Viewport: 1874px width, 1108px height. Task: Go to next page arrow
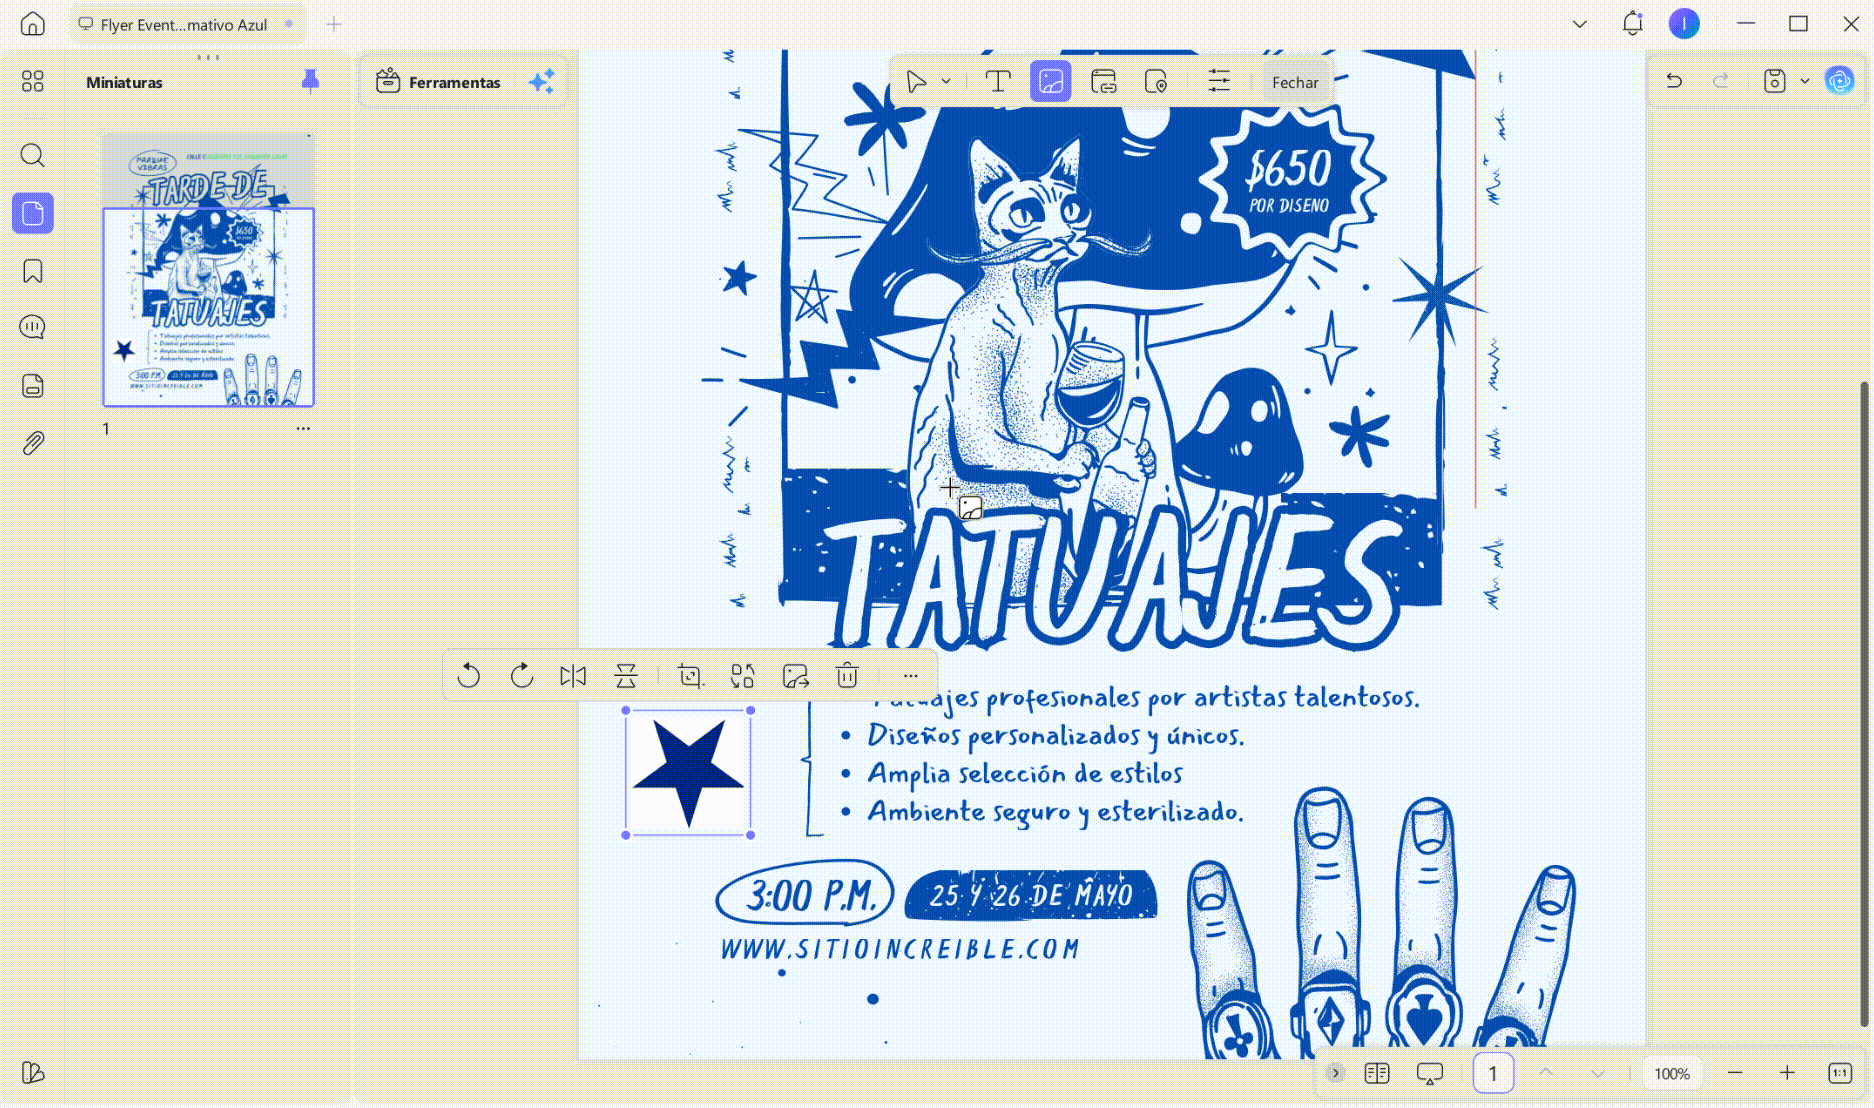[x=1598, y=1073]
